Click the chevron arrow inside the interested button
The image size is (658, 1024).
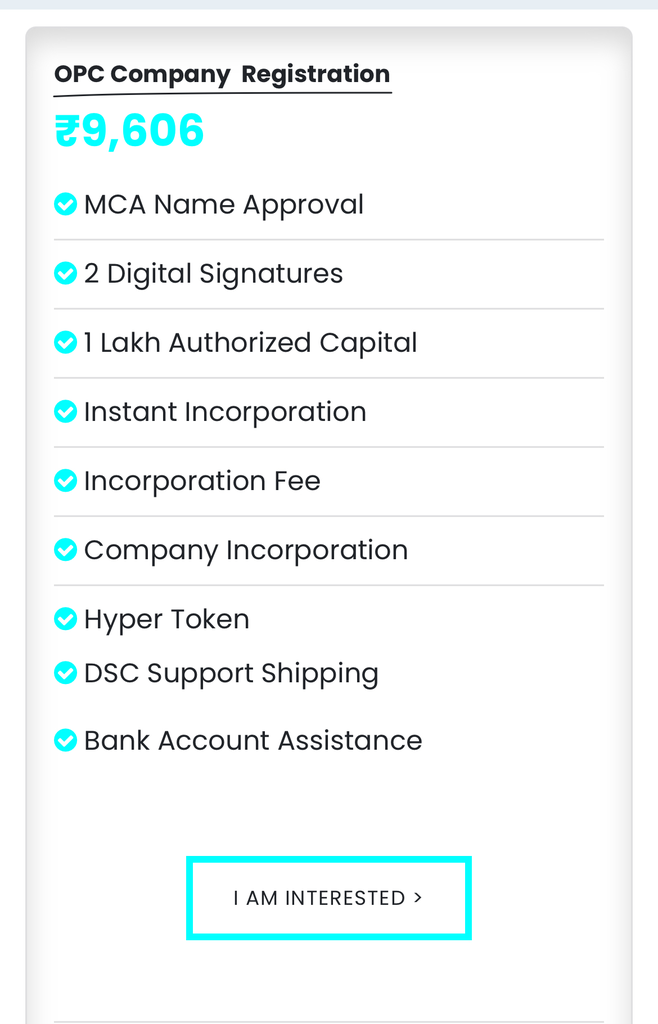coord(417,898)
